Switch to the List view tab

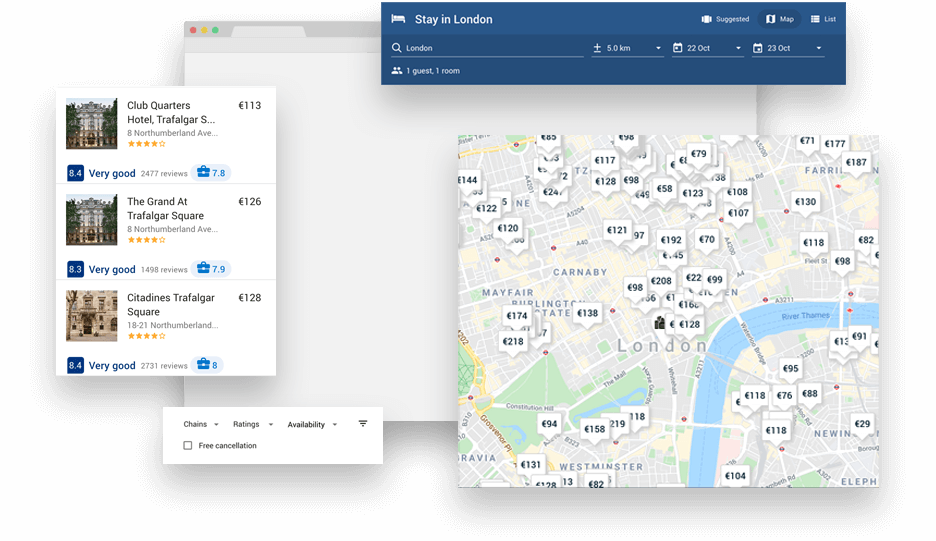coord(823,19)
